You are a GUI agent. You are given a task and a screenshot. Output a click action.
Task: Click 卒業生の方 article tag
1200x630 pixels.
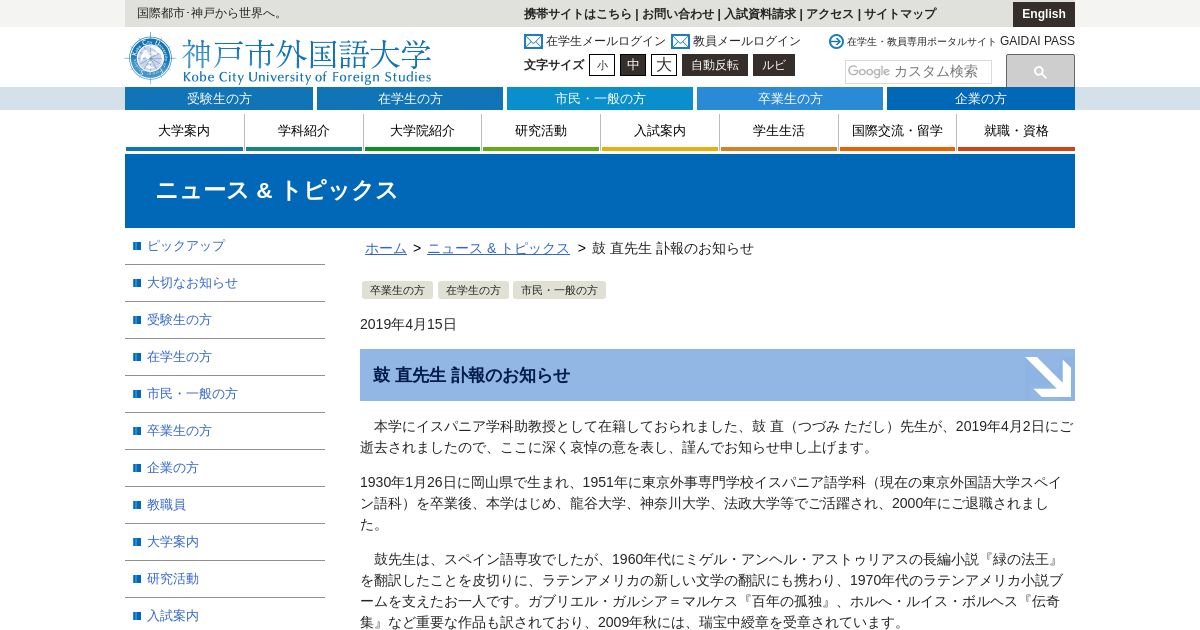[397, 290]
